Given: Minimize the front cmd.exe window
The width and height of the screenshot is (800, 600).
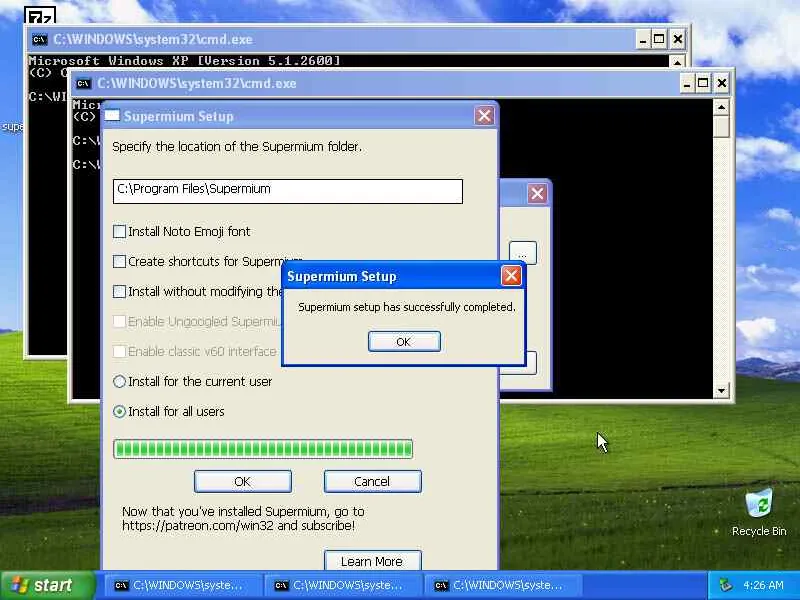Looking at the screenshot, I should (x=687, y=83).
